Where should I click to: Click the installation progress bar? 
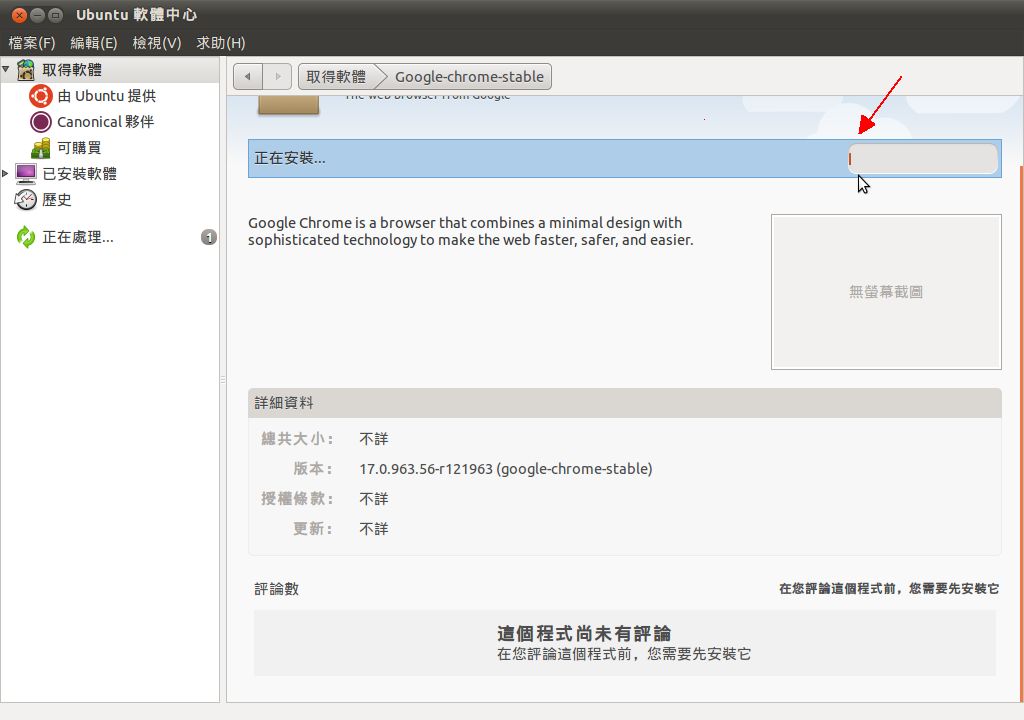click(x=923, y=159)
